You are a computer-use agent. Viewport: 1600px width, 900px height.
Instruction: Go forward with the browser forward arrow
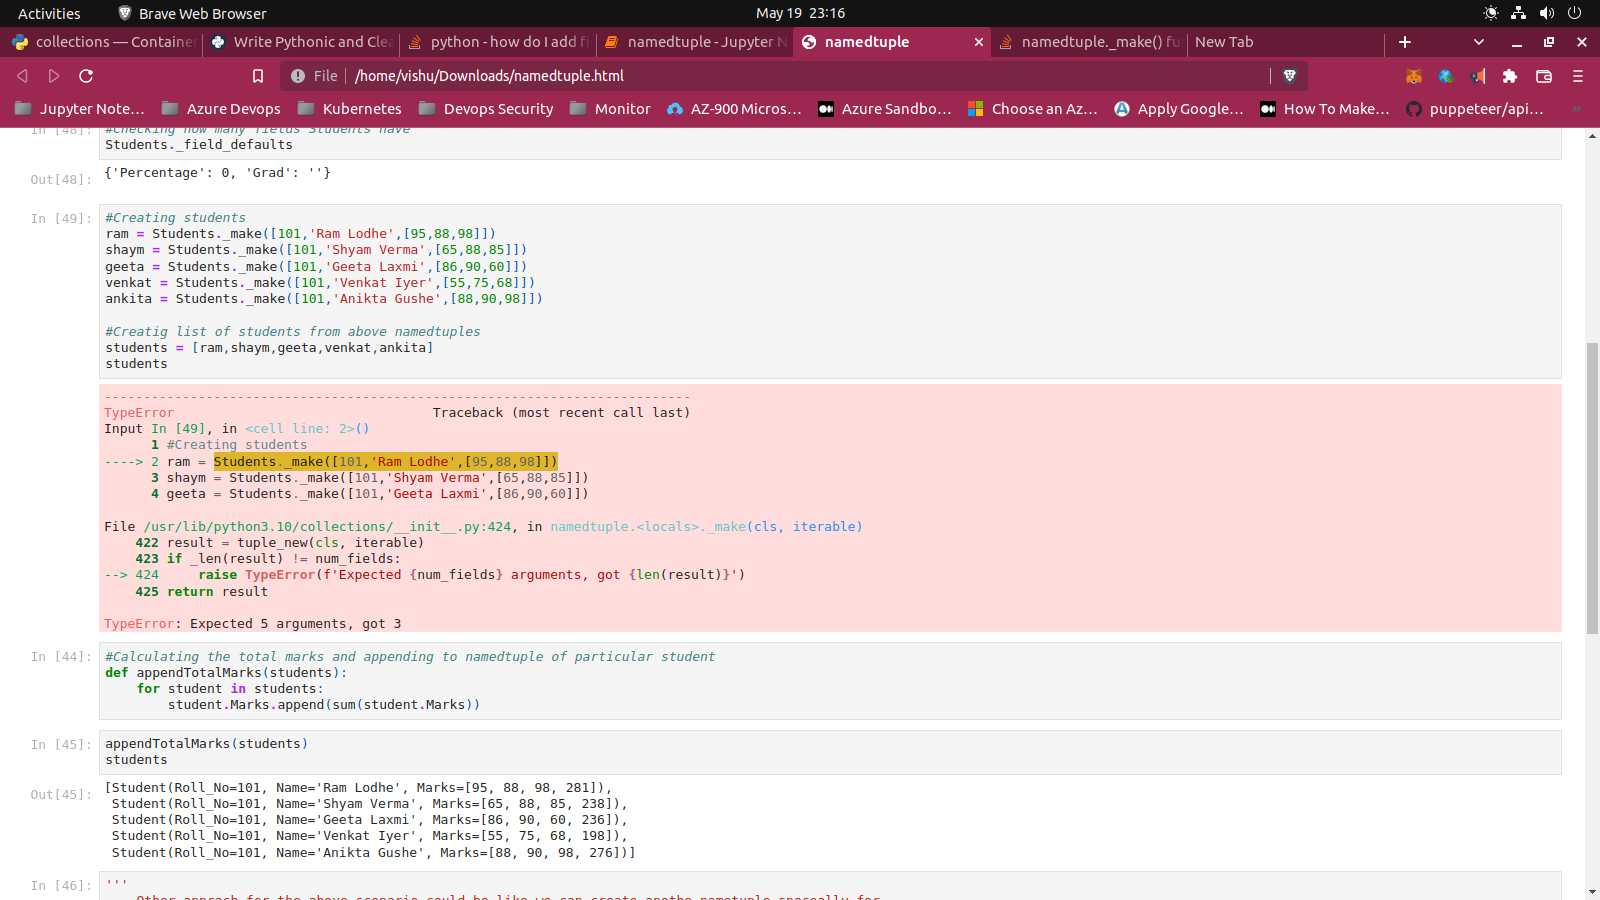coord(54,76)
